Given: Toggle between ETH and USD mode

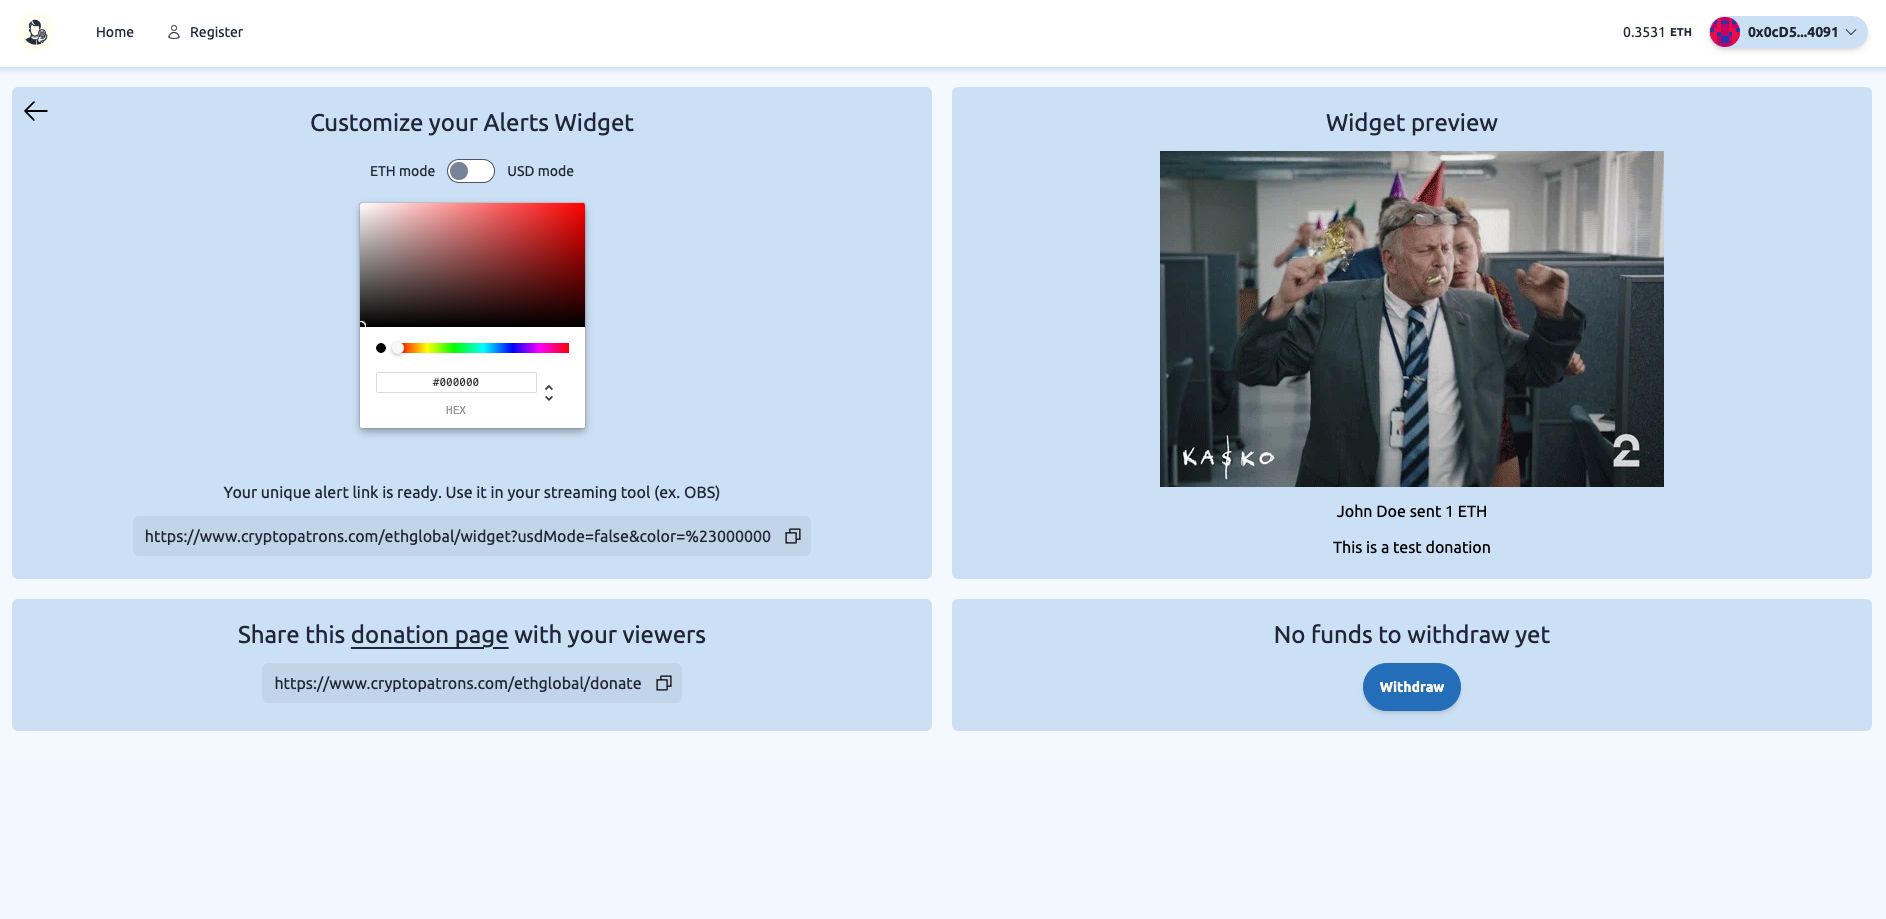Looking at the screenshot, I should 471,171.
